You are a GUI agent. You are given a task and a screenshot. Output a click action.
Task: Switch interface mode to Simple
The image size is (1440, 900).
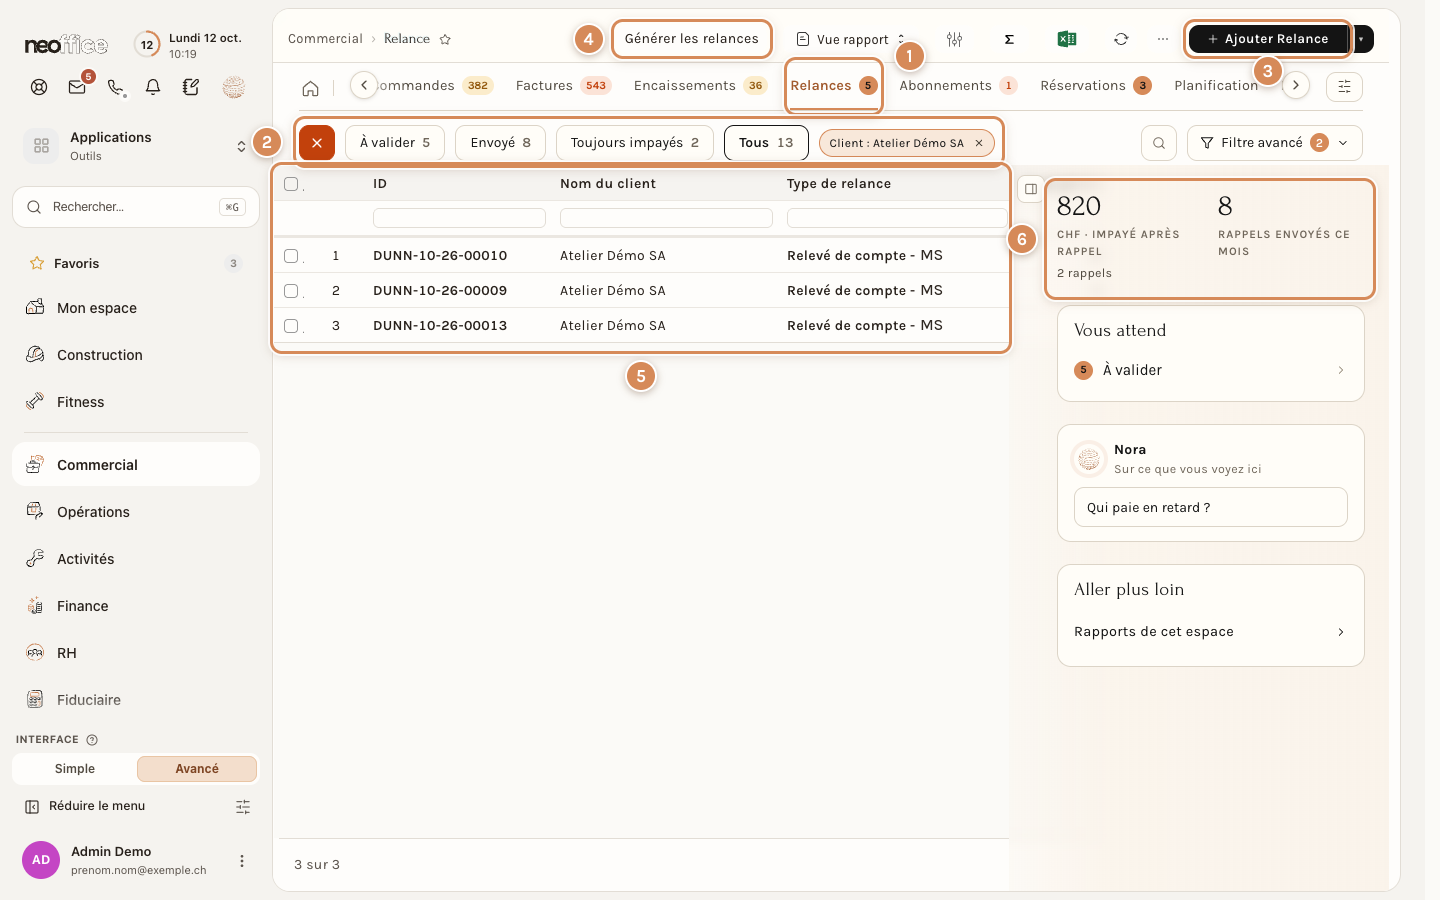pos(75,769)
